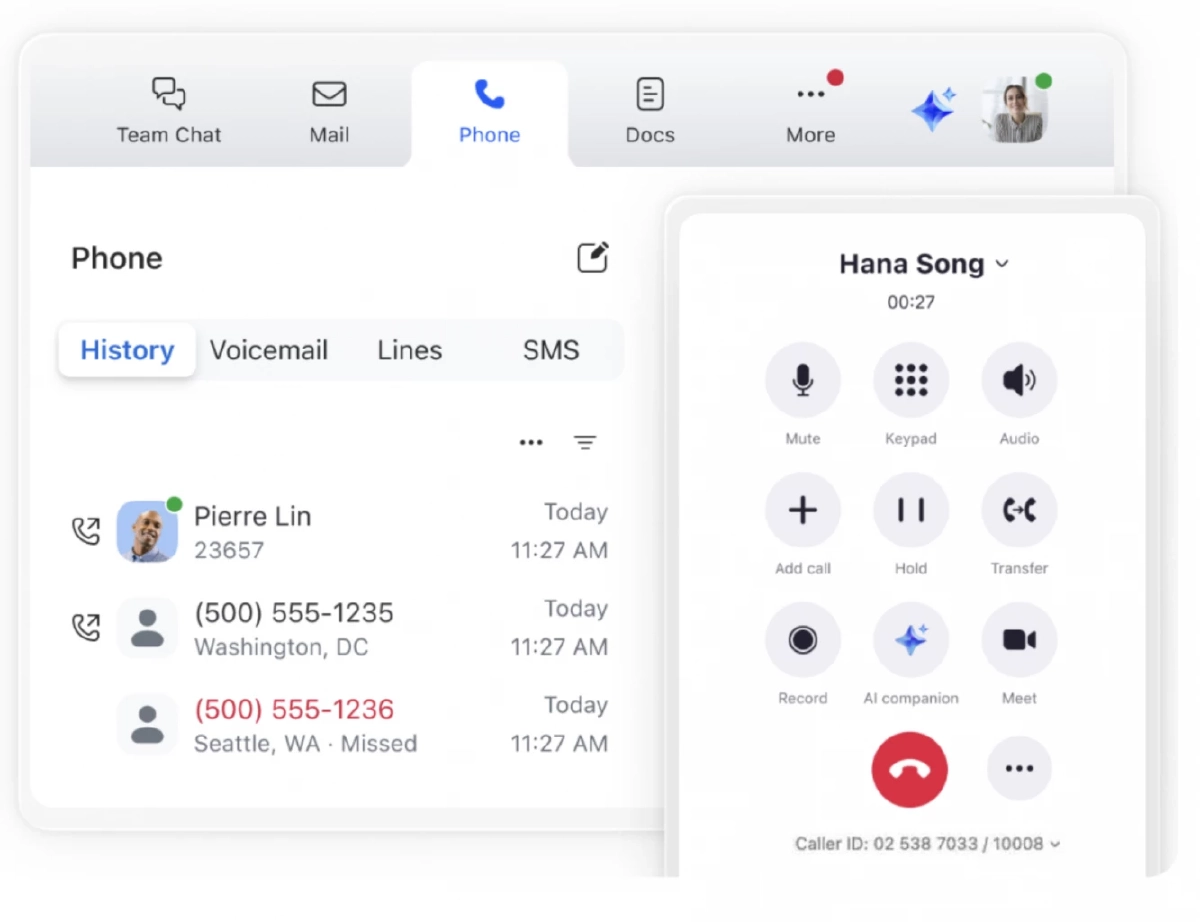Switch to the Voicemail tab
This screenshot has width=1200, height=922.
(270, 350)
